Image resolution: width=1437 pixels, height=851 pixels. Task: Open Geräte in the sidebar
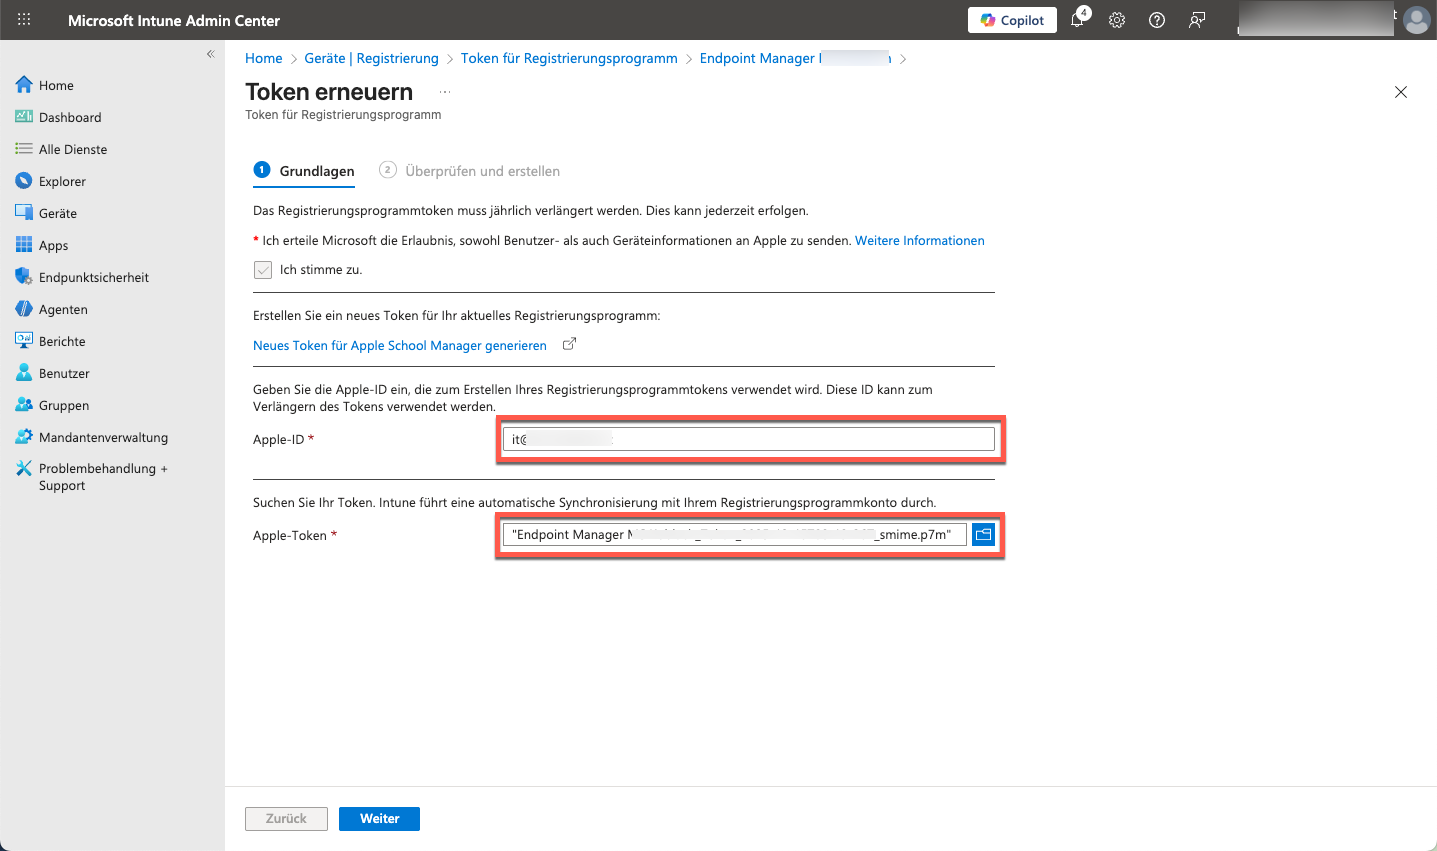pos(57,213)
